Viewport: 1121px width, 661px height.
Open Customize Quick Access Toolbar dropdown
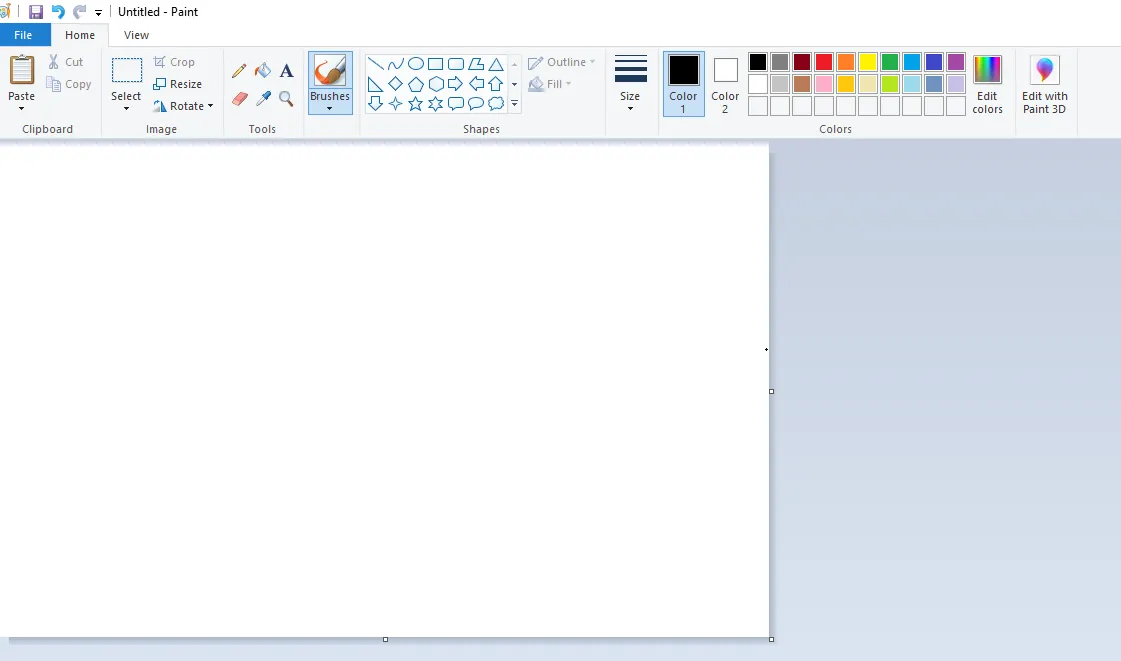(99, 13)
